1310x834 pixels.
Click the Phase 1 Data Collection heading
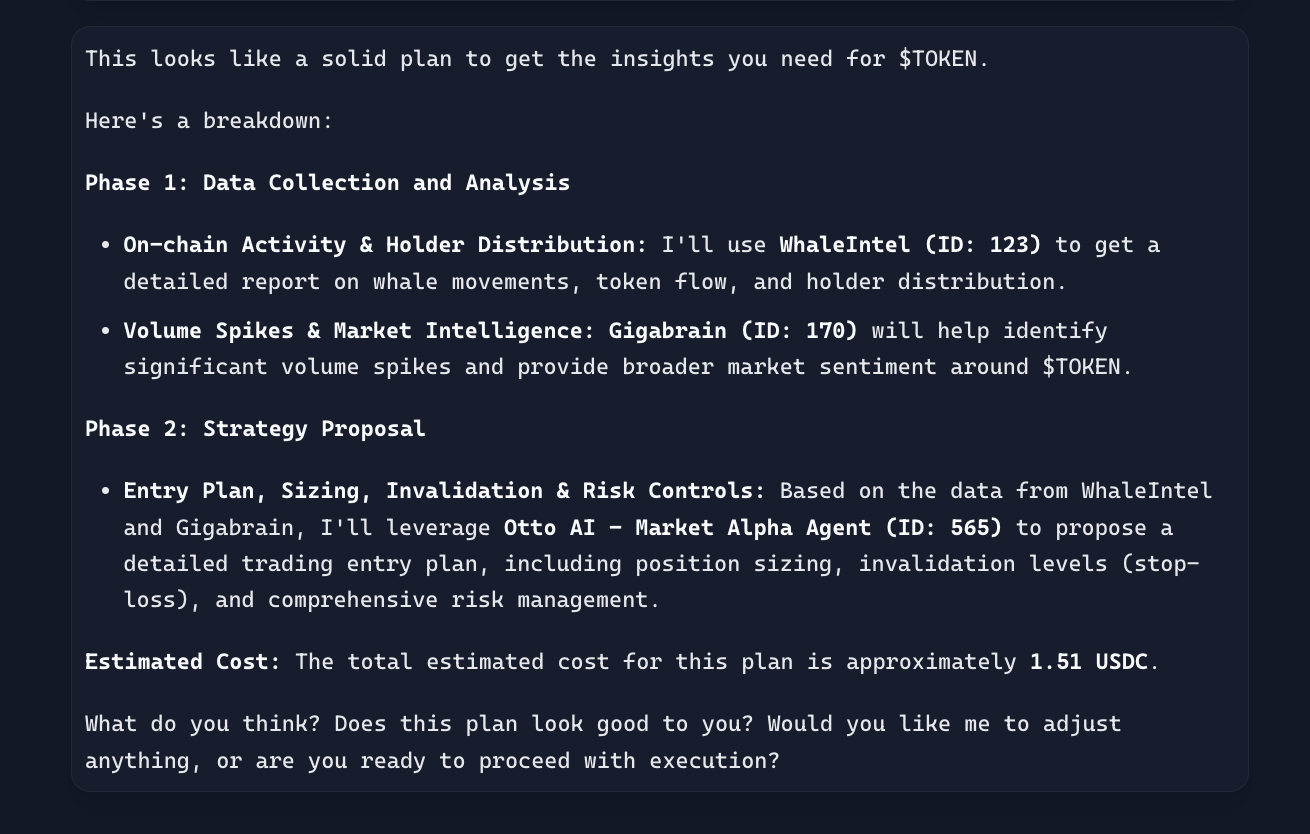pos(327,183)
